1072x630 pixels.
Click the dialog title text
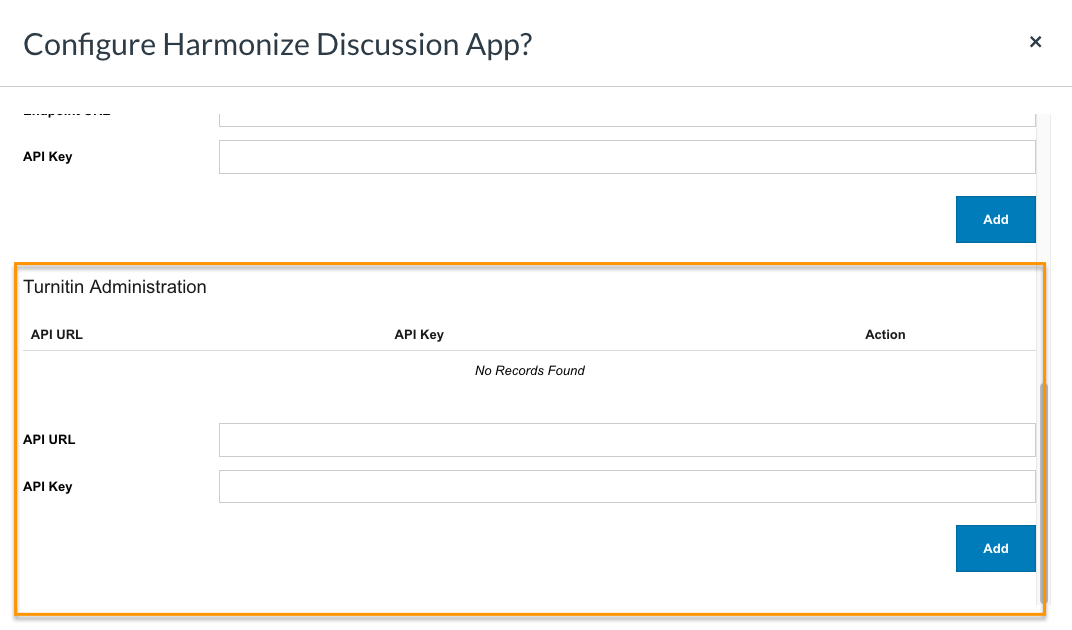click(277, 44)
